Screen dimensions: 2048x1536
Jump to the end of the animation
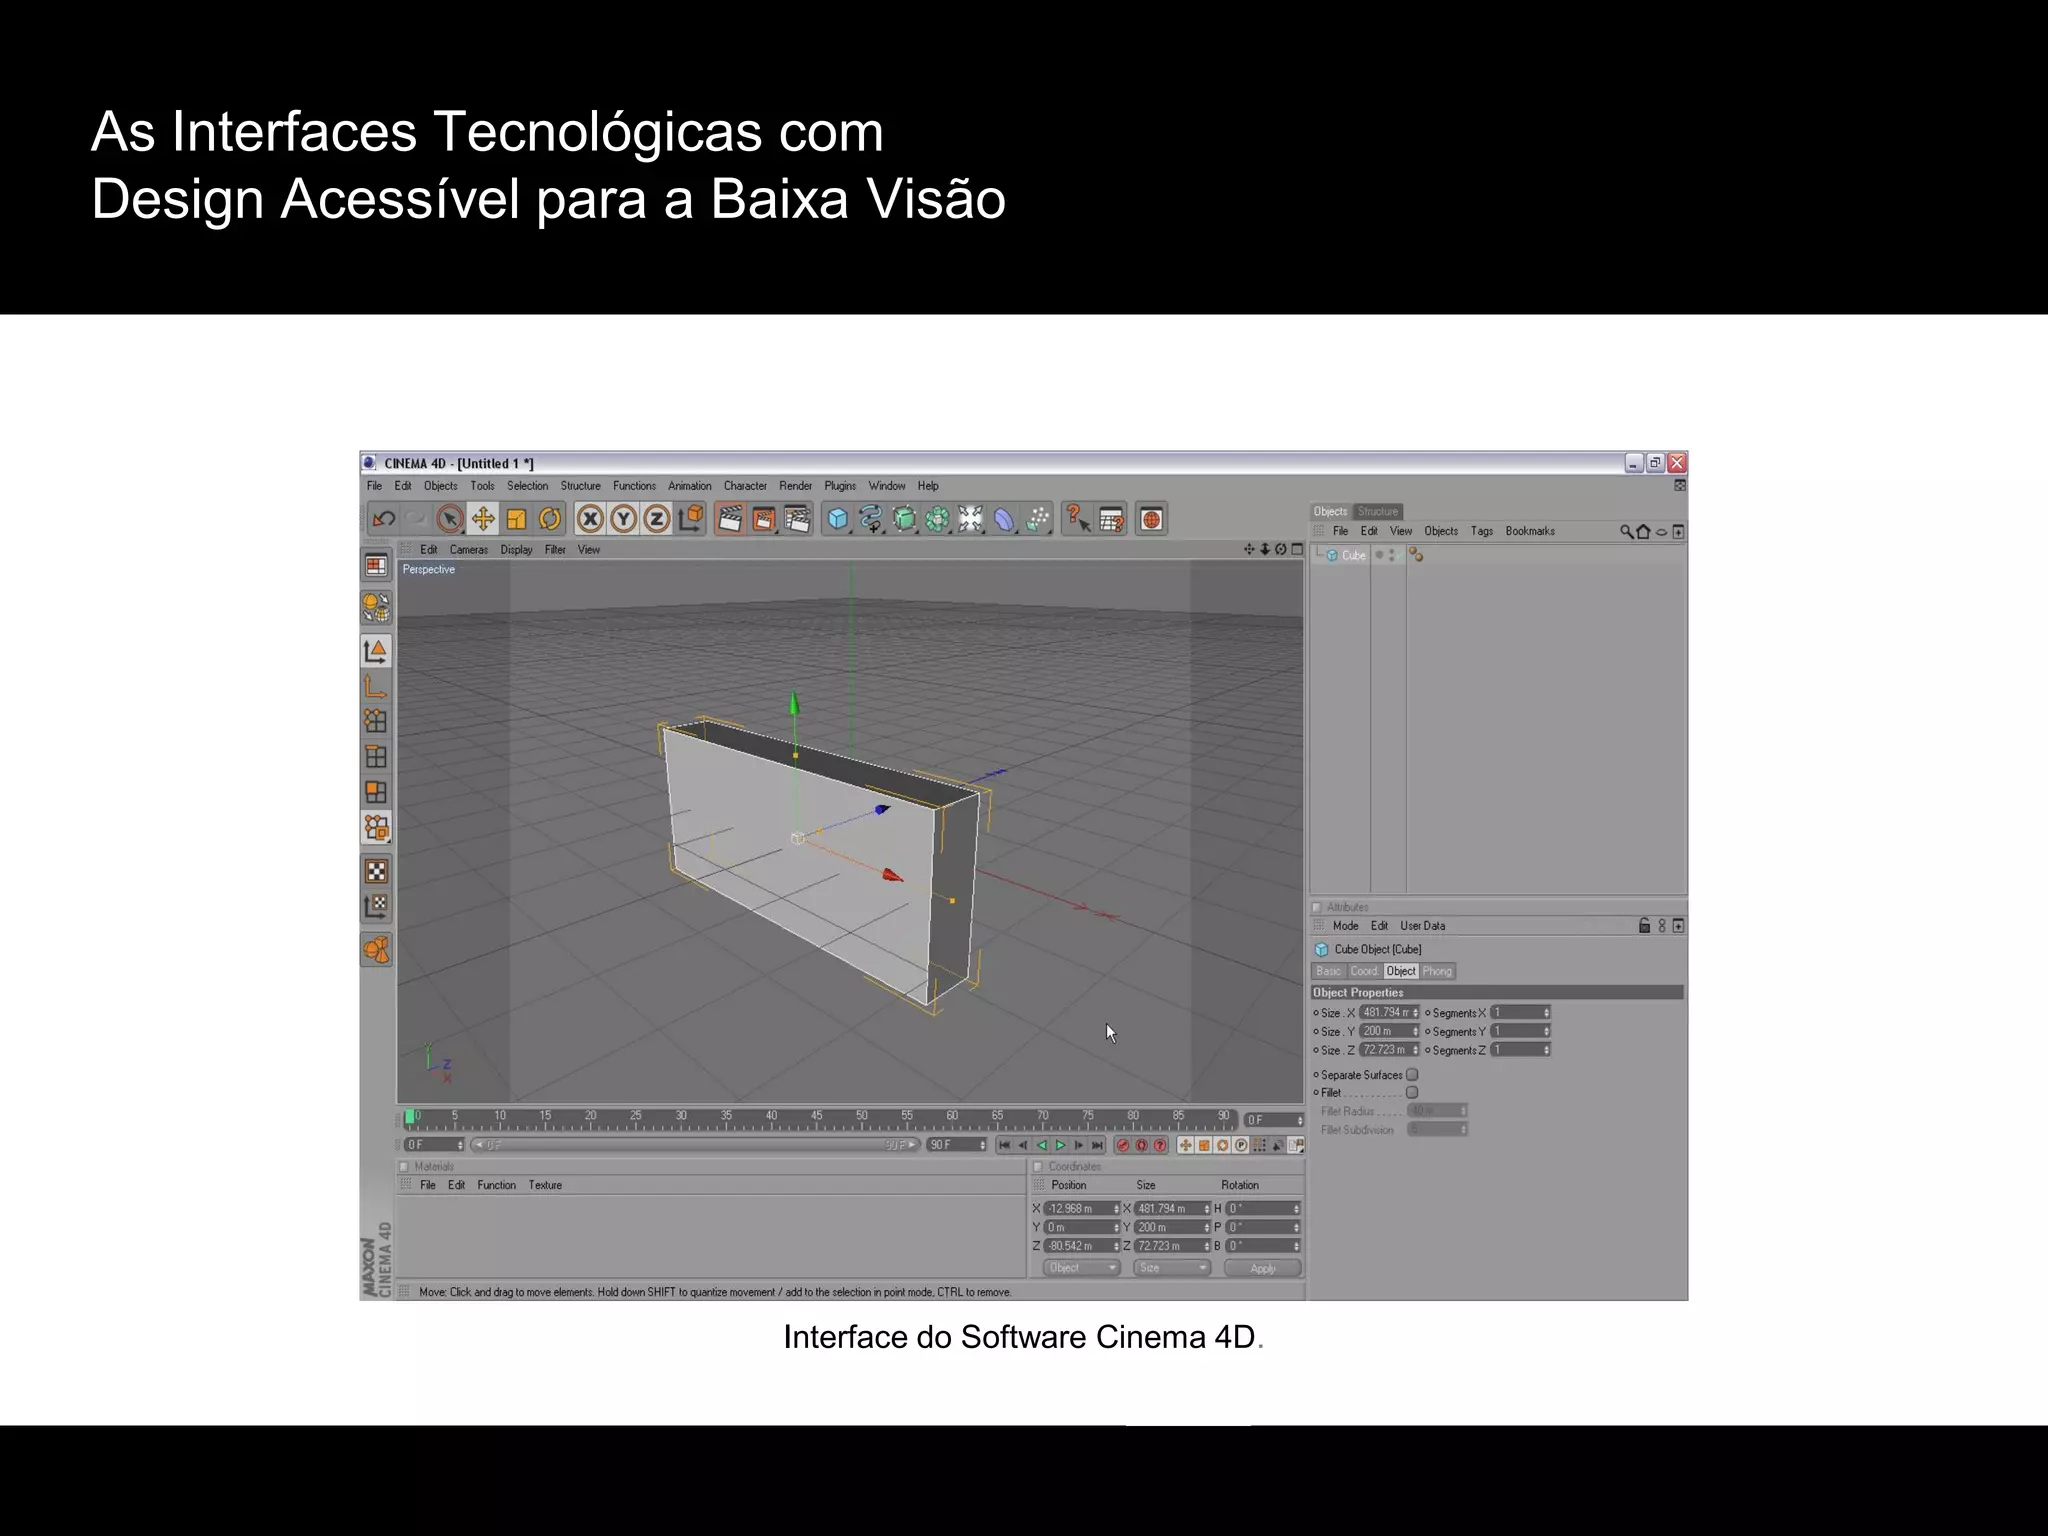click(1098, 1146)
